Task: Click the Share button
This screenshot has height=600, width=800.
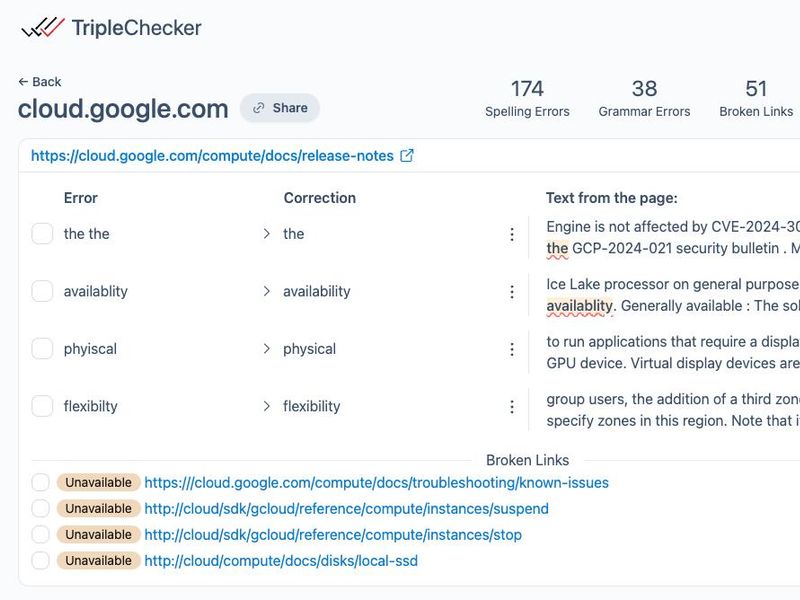Action: point(280,108)
